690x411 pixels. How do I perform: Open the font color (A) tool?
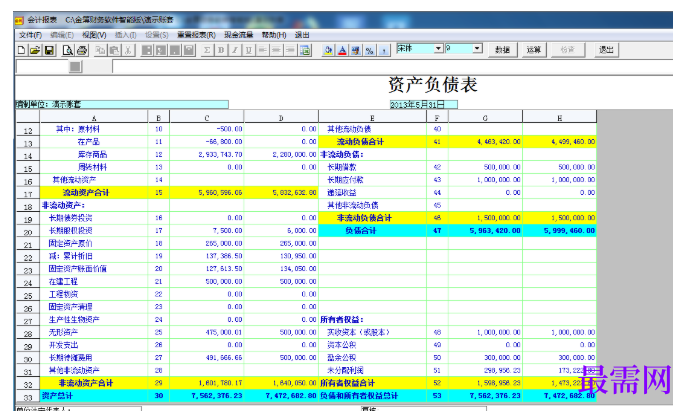342,50
